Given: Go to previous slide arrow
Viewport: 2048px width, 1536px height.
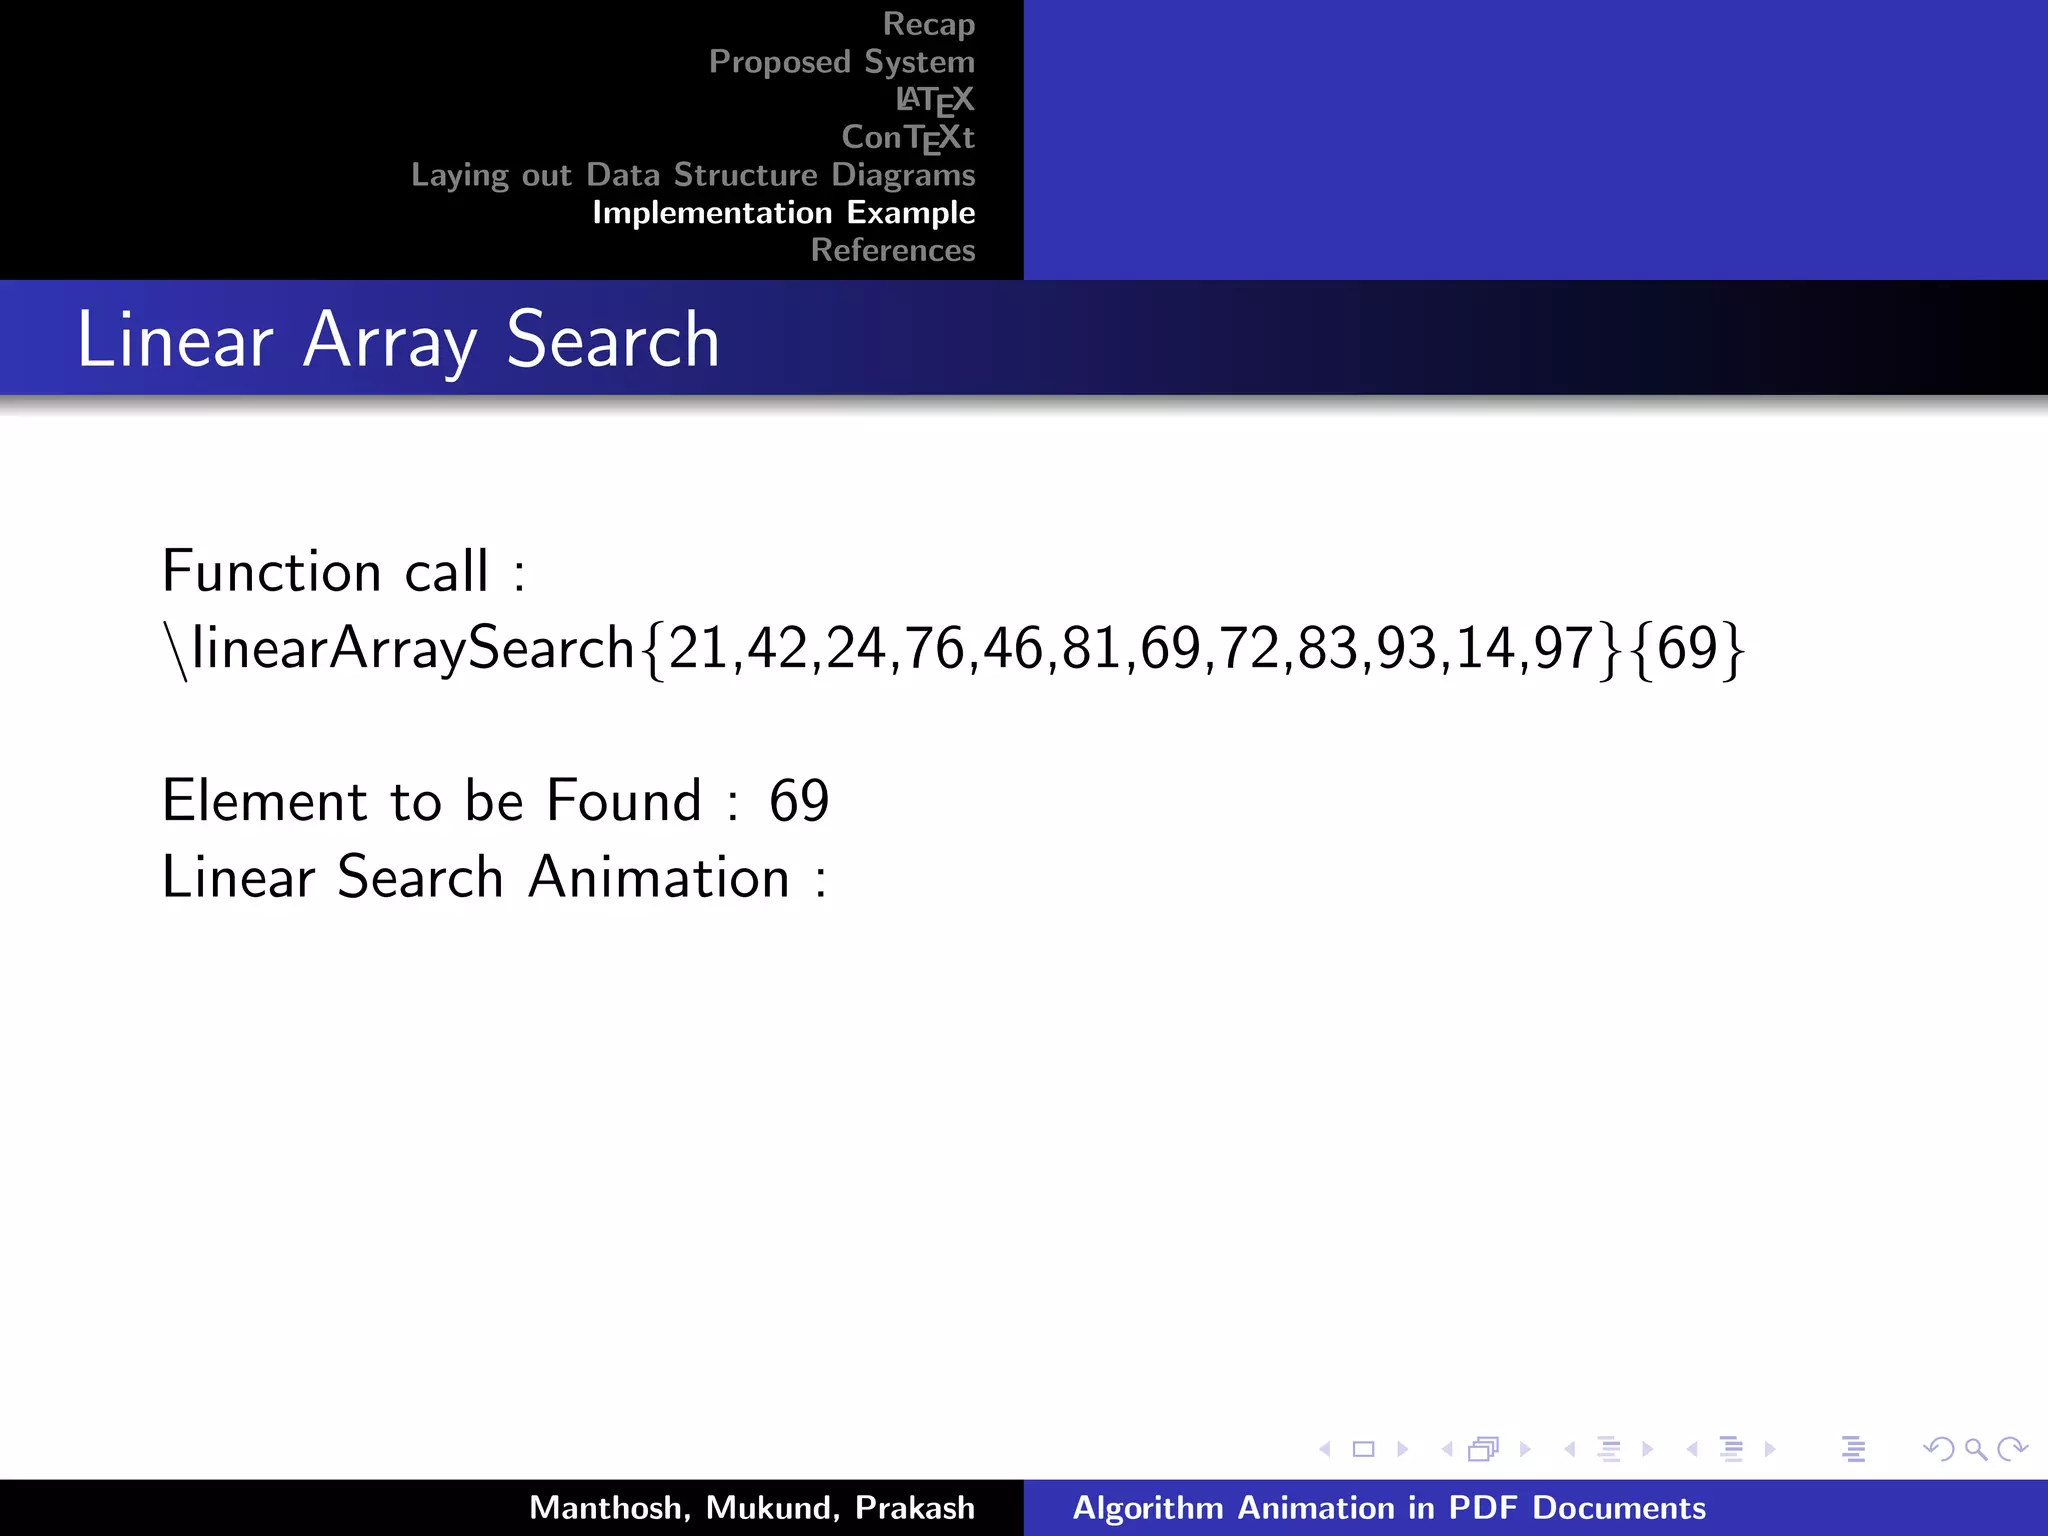Looking at the screenshot, I should pyautogui.click(x=1325, y=1449).
